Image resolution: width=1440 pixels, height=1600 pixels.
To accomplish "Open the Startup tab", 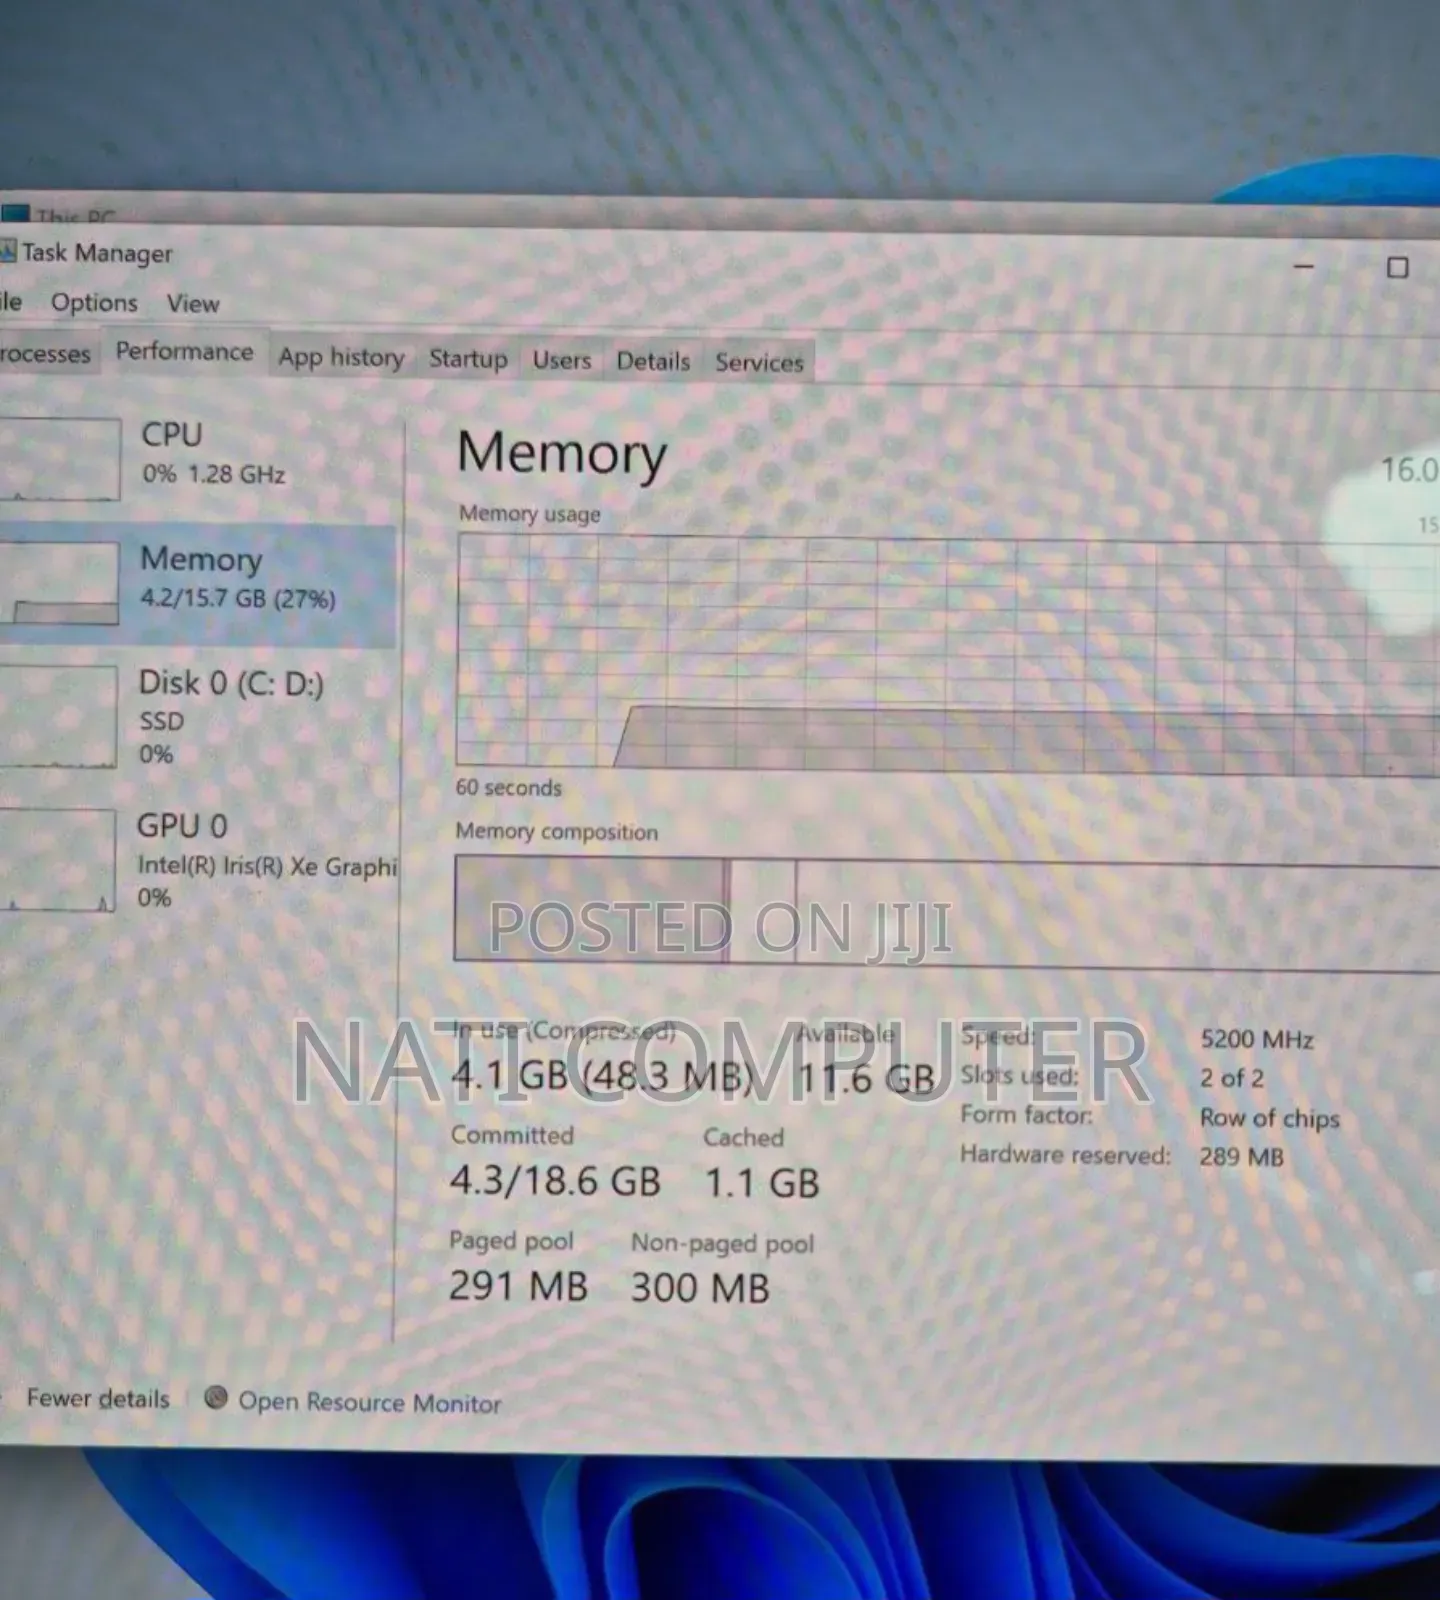I will (x=468, y=358).
